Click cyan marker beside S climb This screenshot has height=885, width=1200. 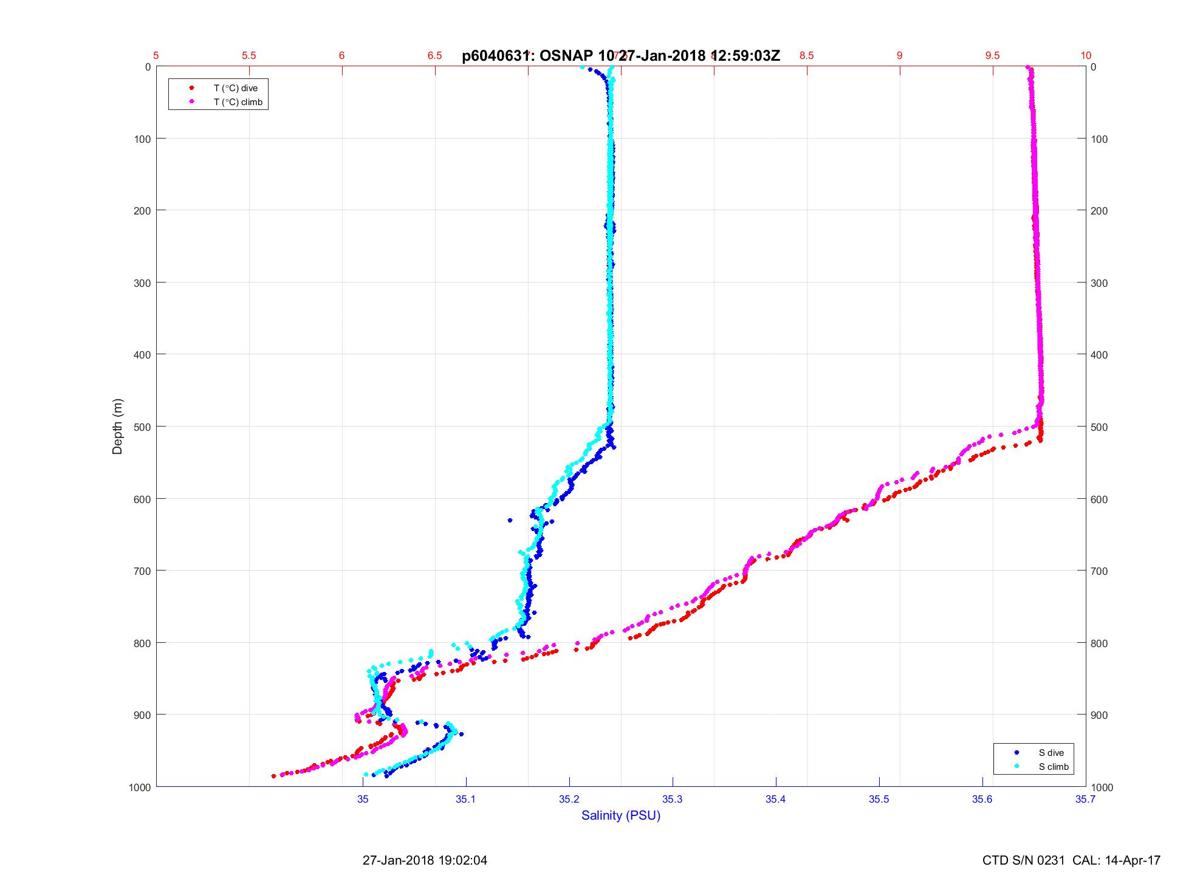(x=1016, y=766)
